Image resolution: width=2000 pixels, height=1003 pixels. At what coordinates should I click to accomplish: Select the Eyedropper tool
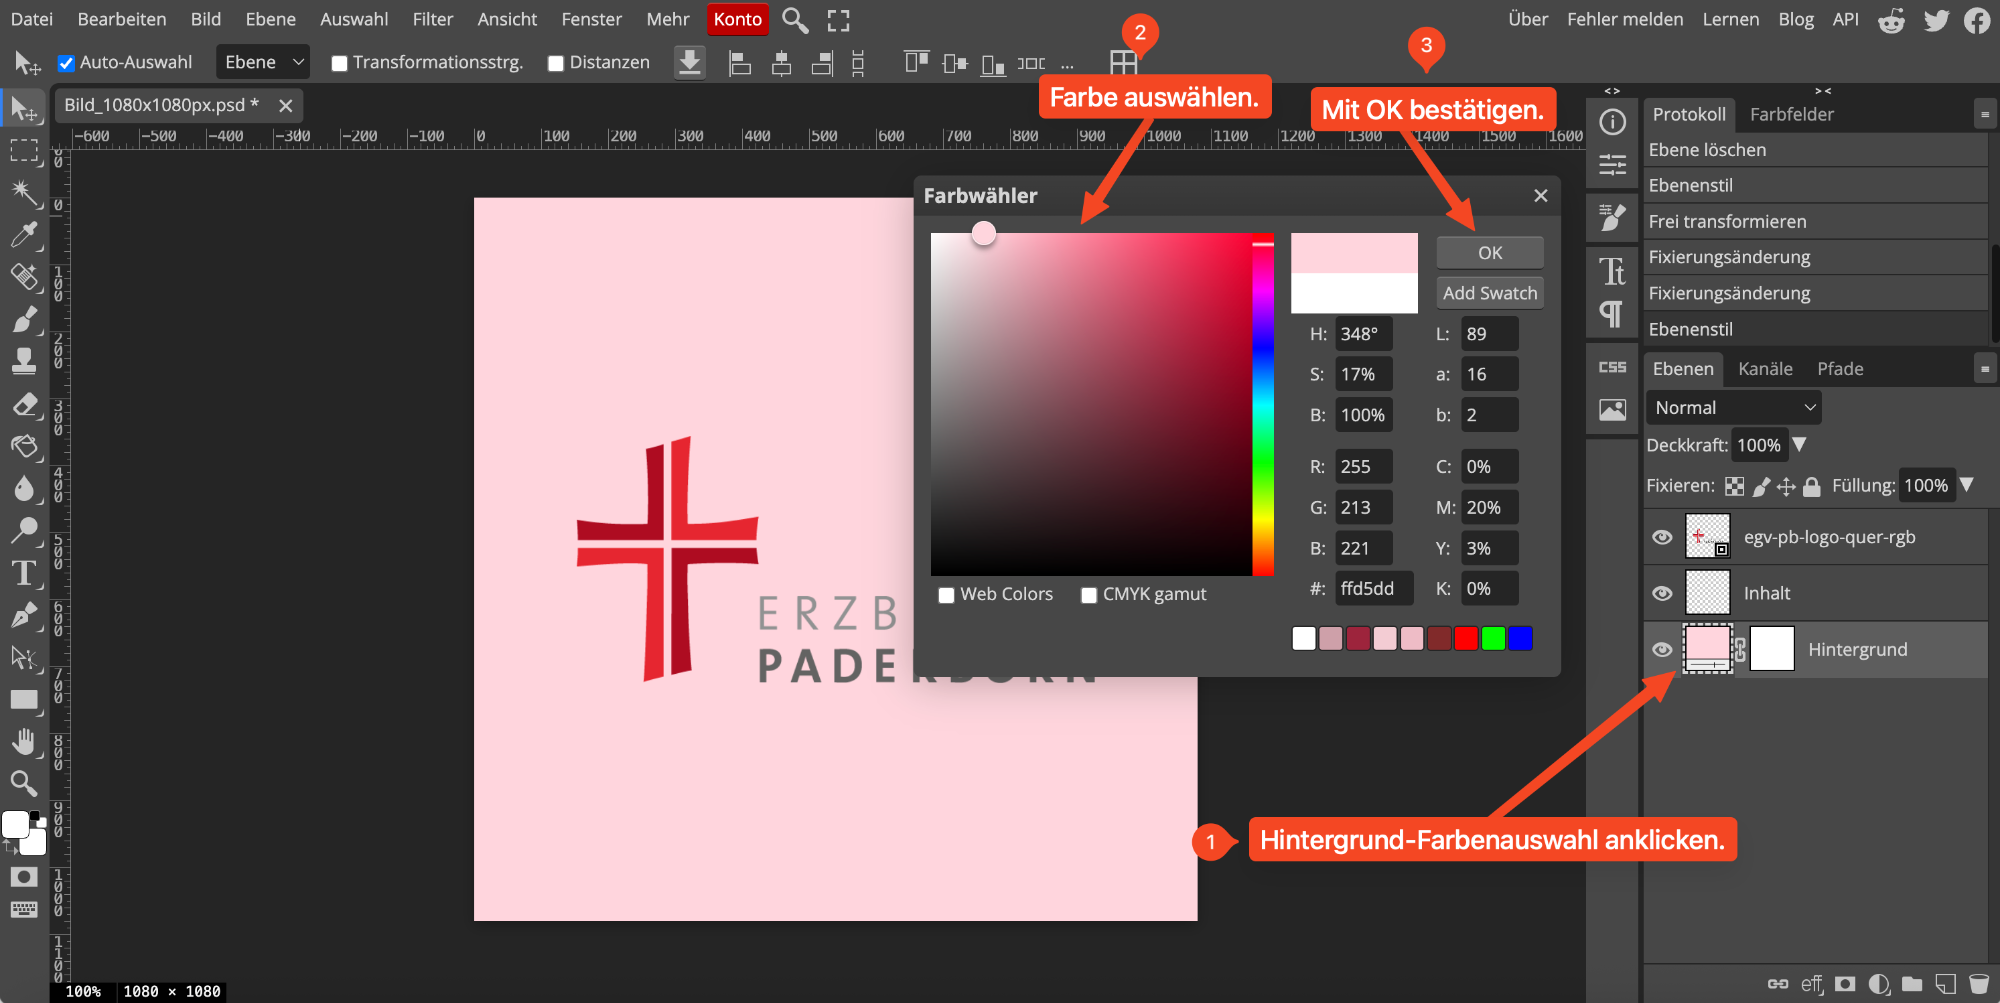pos(24,234)
